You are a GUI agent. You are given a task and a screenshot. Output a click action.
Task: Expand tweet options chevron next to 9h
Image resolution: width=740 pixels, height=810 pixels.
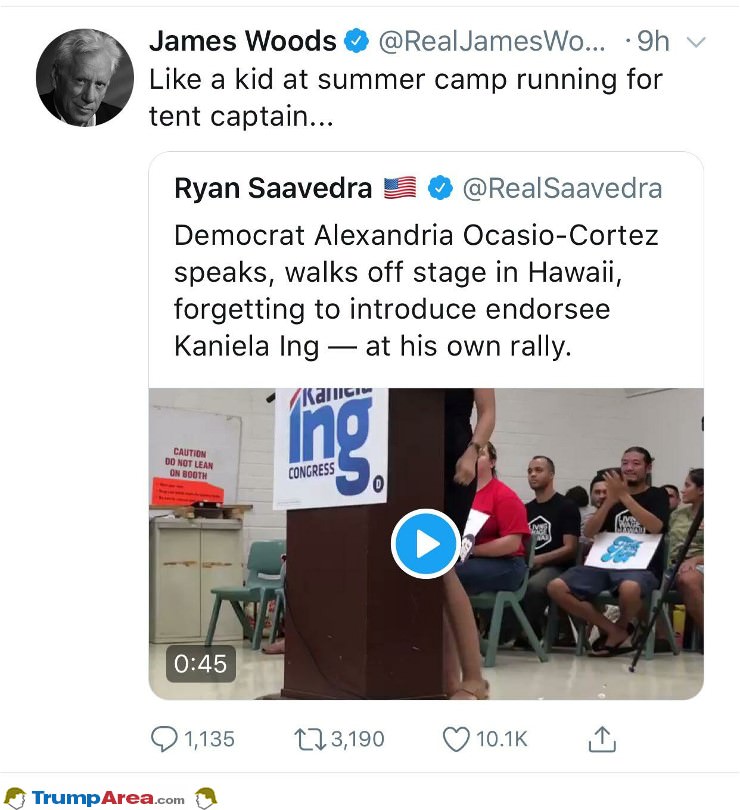click(697, 42)
